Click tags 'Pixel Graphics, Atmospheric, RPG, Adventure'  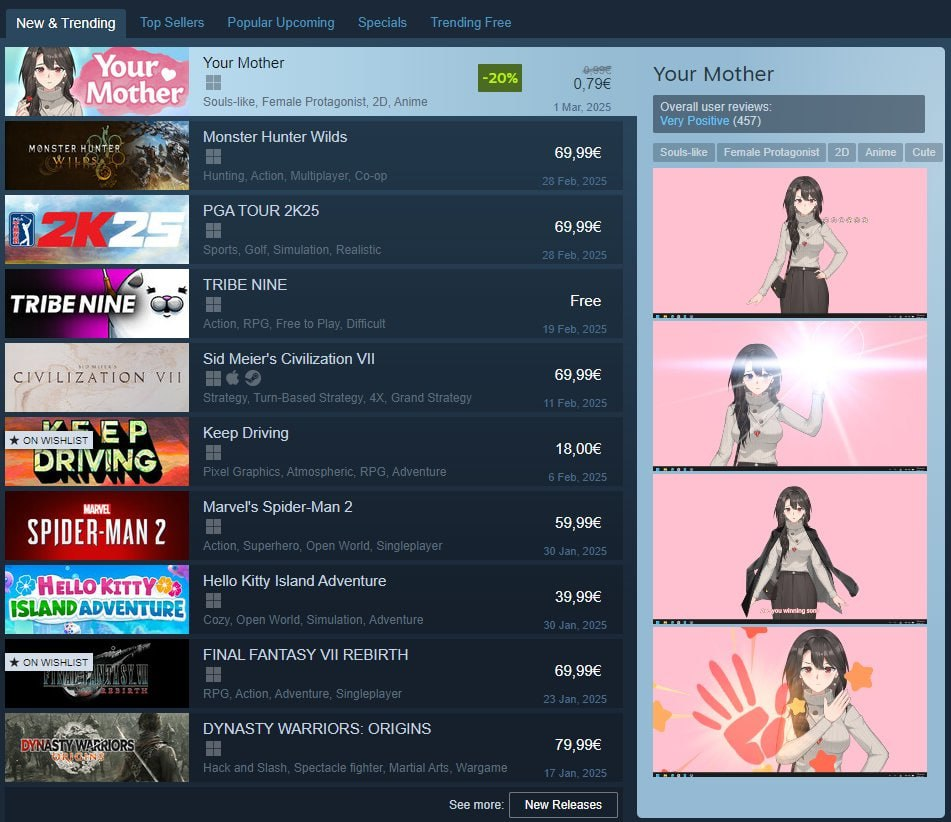point(324,472)
